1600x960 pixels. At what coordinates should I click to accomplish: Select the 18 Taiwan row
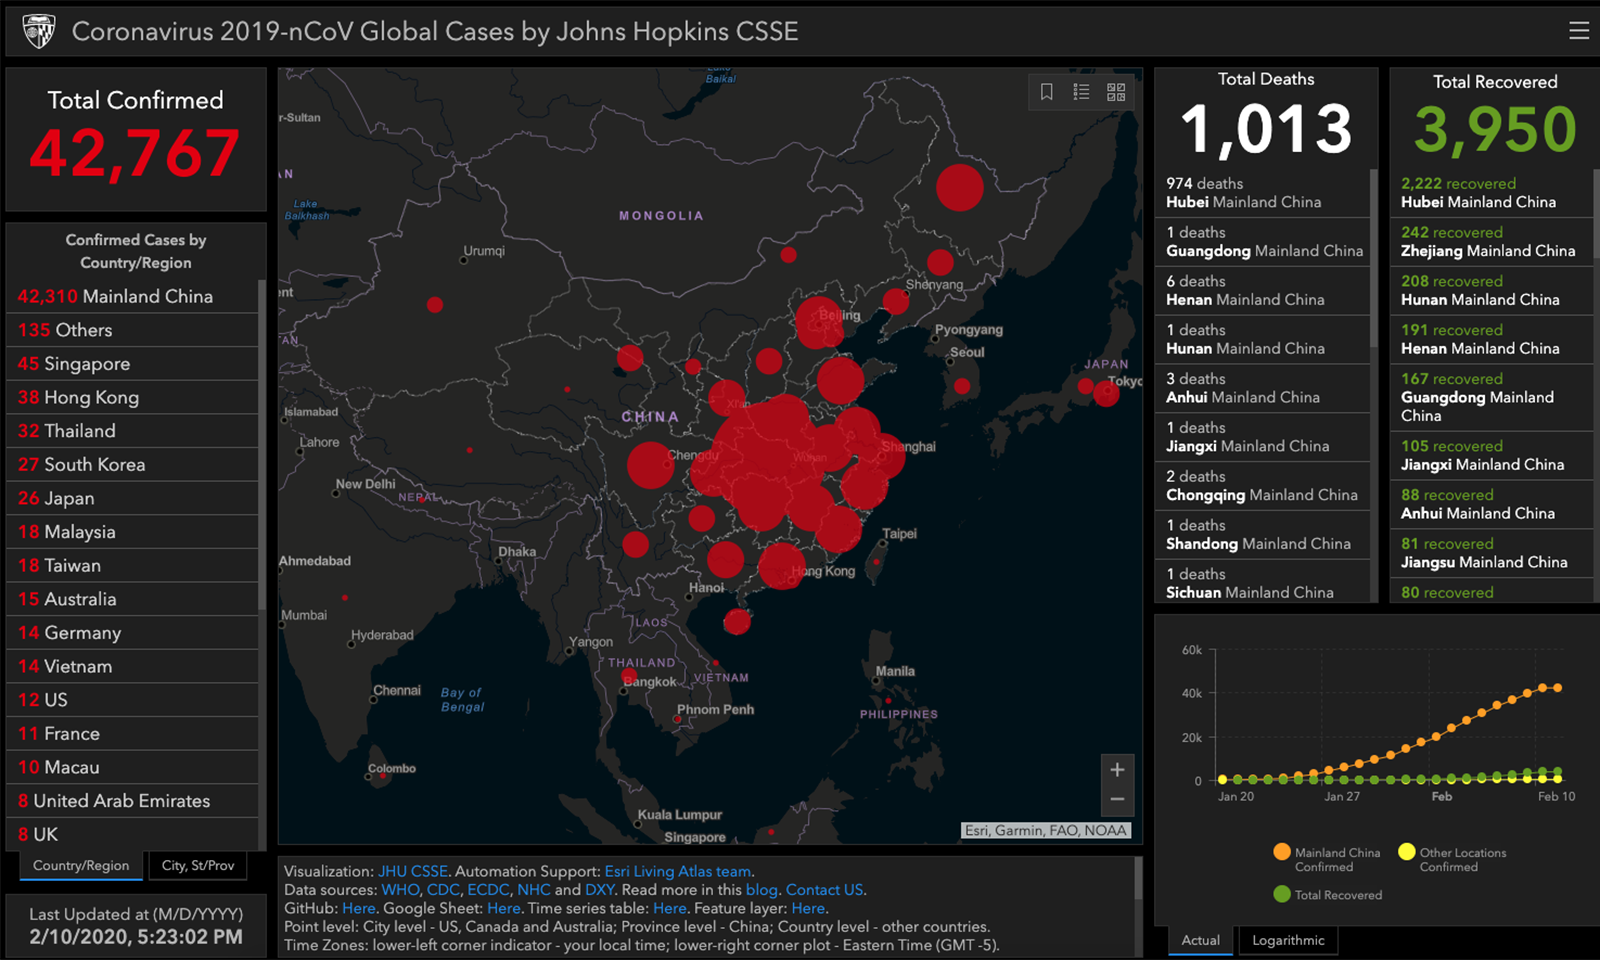click(x=132, y=565)
